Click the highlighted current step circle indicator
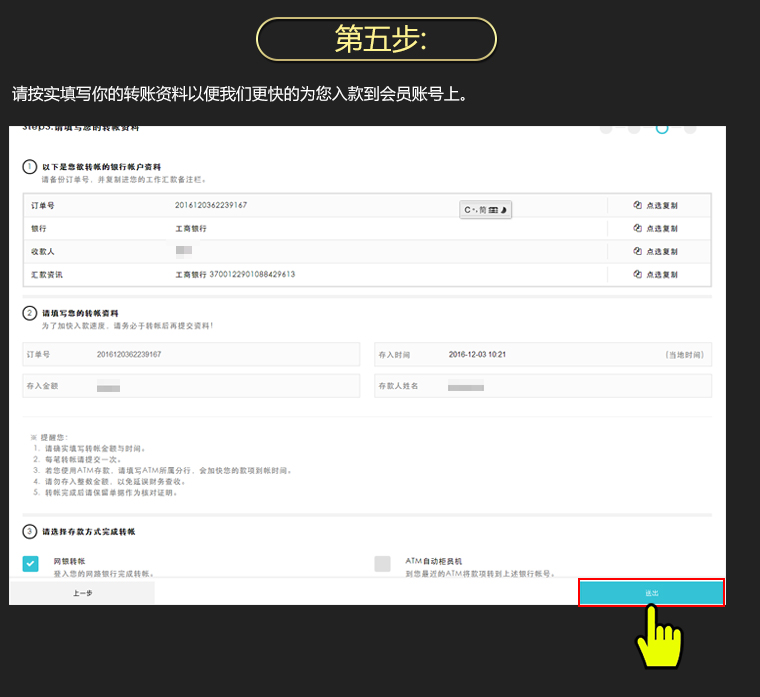This screenshot has width=760, height=697. click(662, 128)
